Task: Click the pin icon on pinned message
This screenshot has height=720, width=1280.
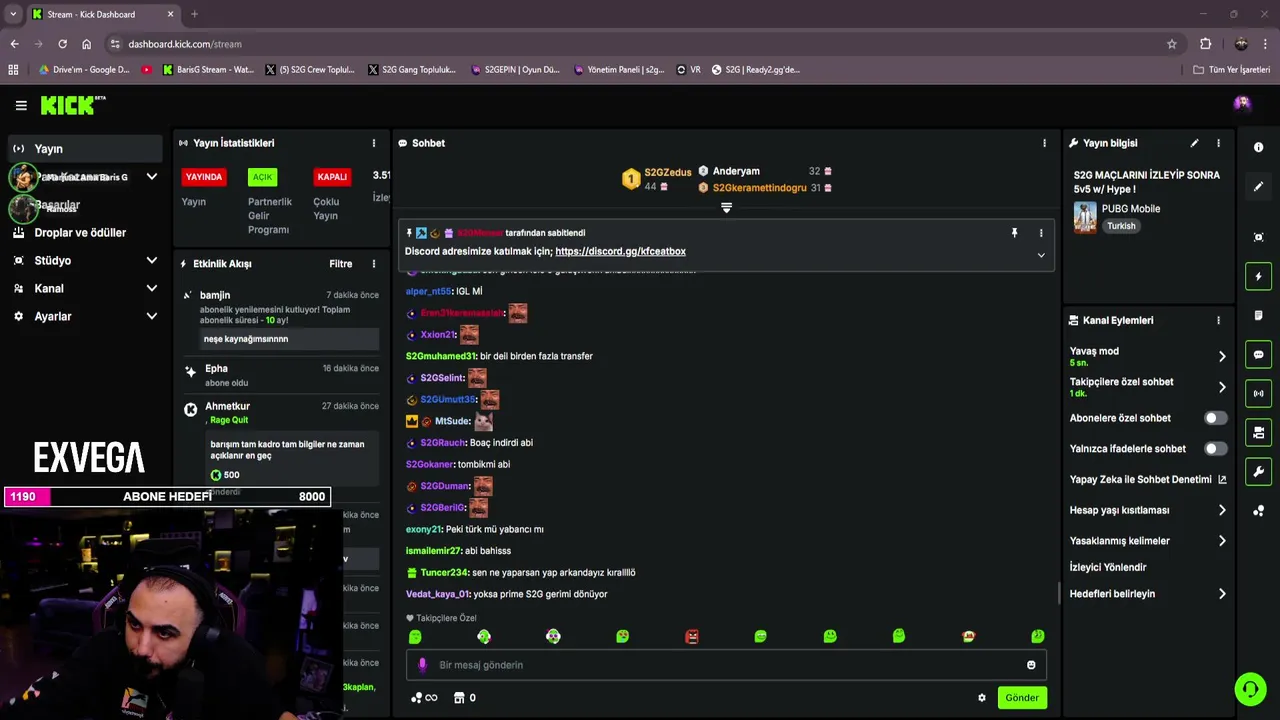Action: coord(1014,233)
